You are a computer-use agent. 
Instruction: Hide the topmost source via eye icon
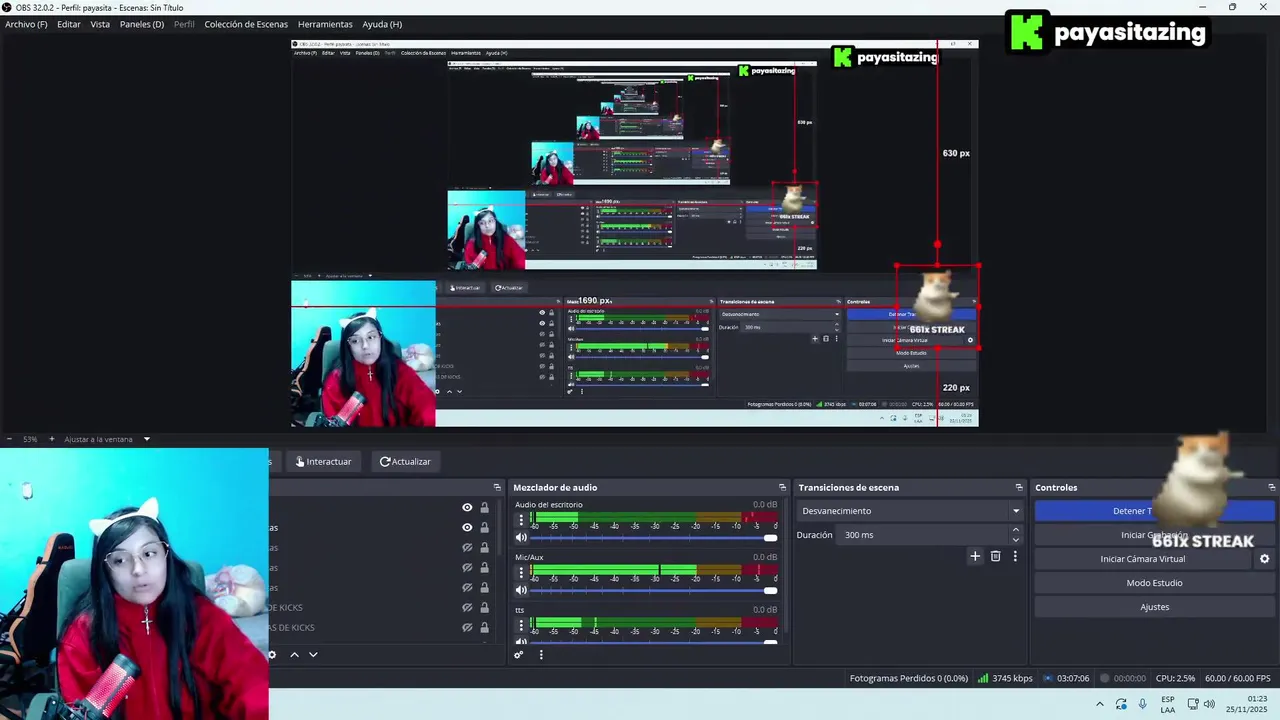click(467, 507)
